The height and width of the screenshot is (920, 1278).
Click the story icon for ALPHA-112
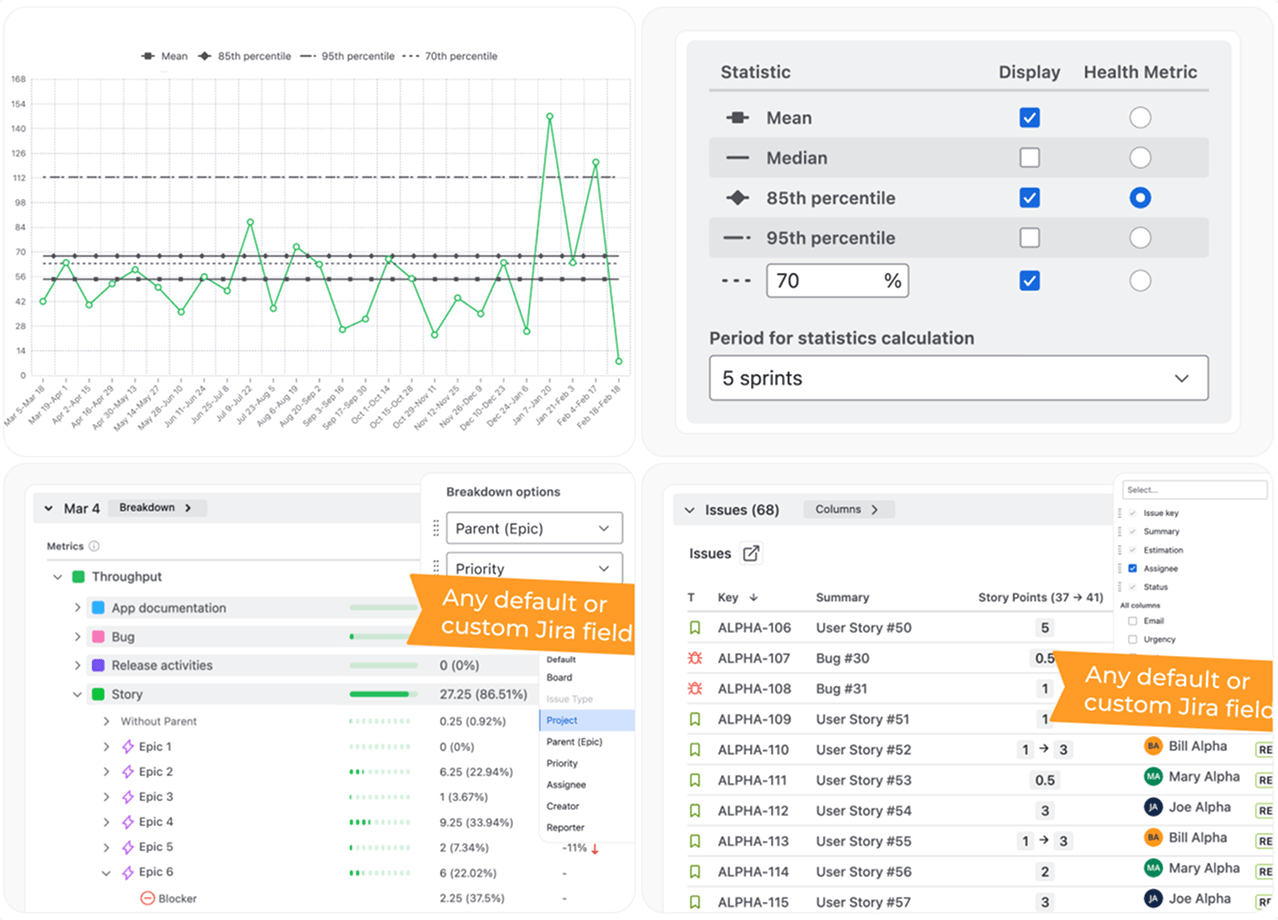[695, 811]
